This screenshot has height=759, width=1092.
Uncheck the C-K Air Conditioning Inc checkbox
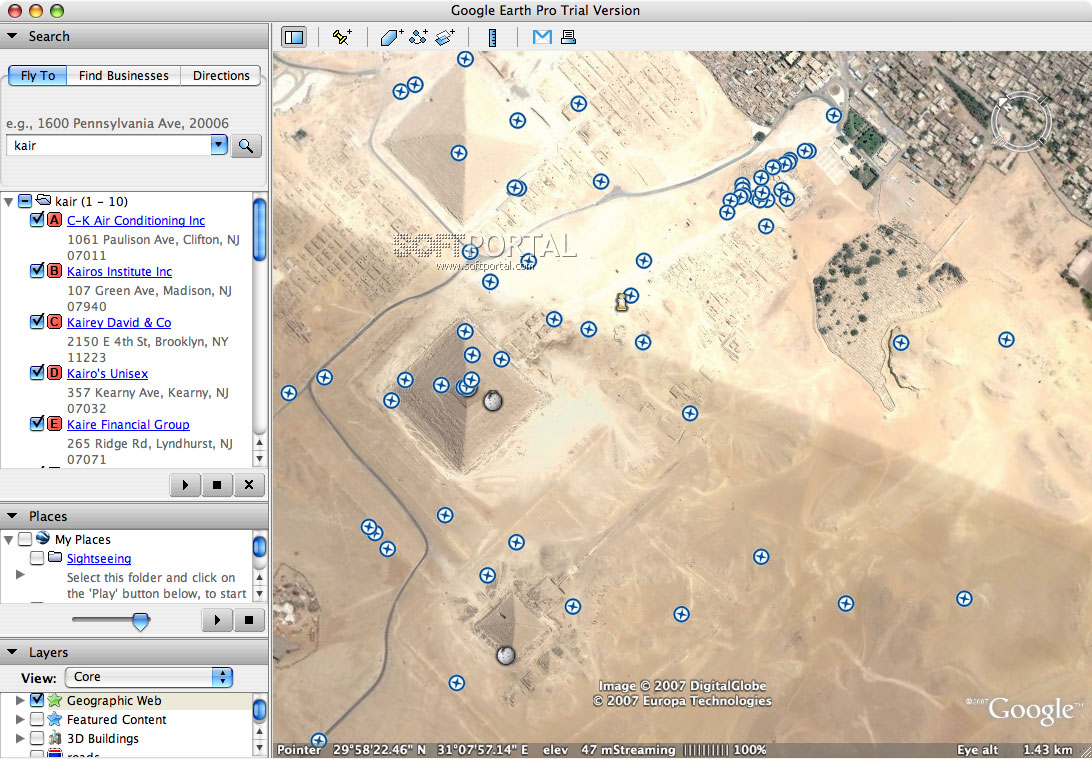point(38,220)
